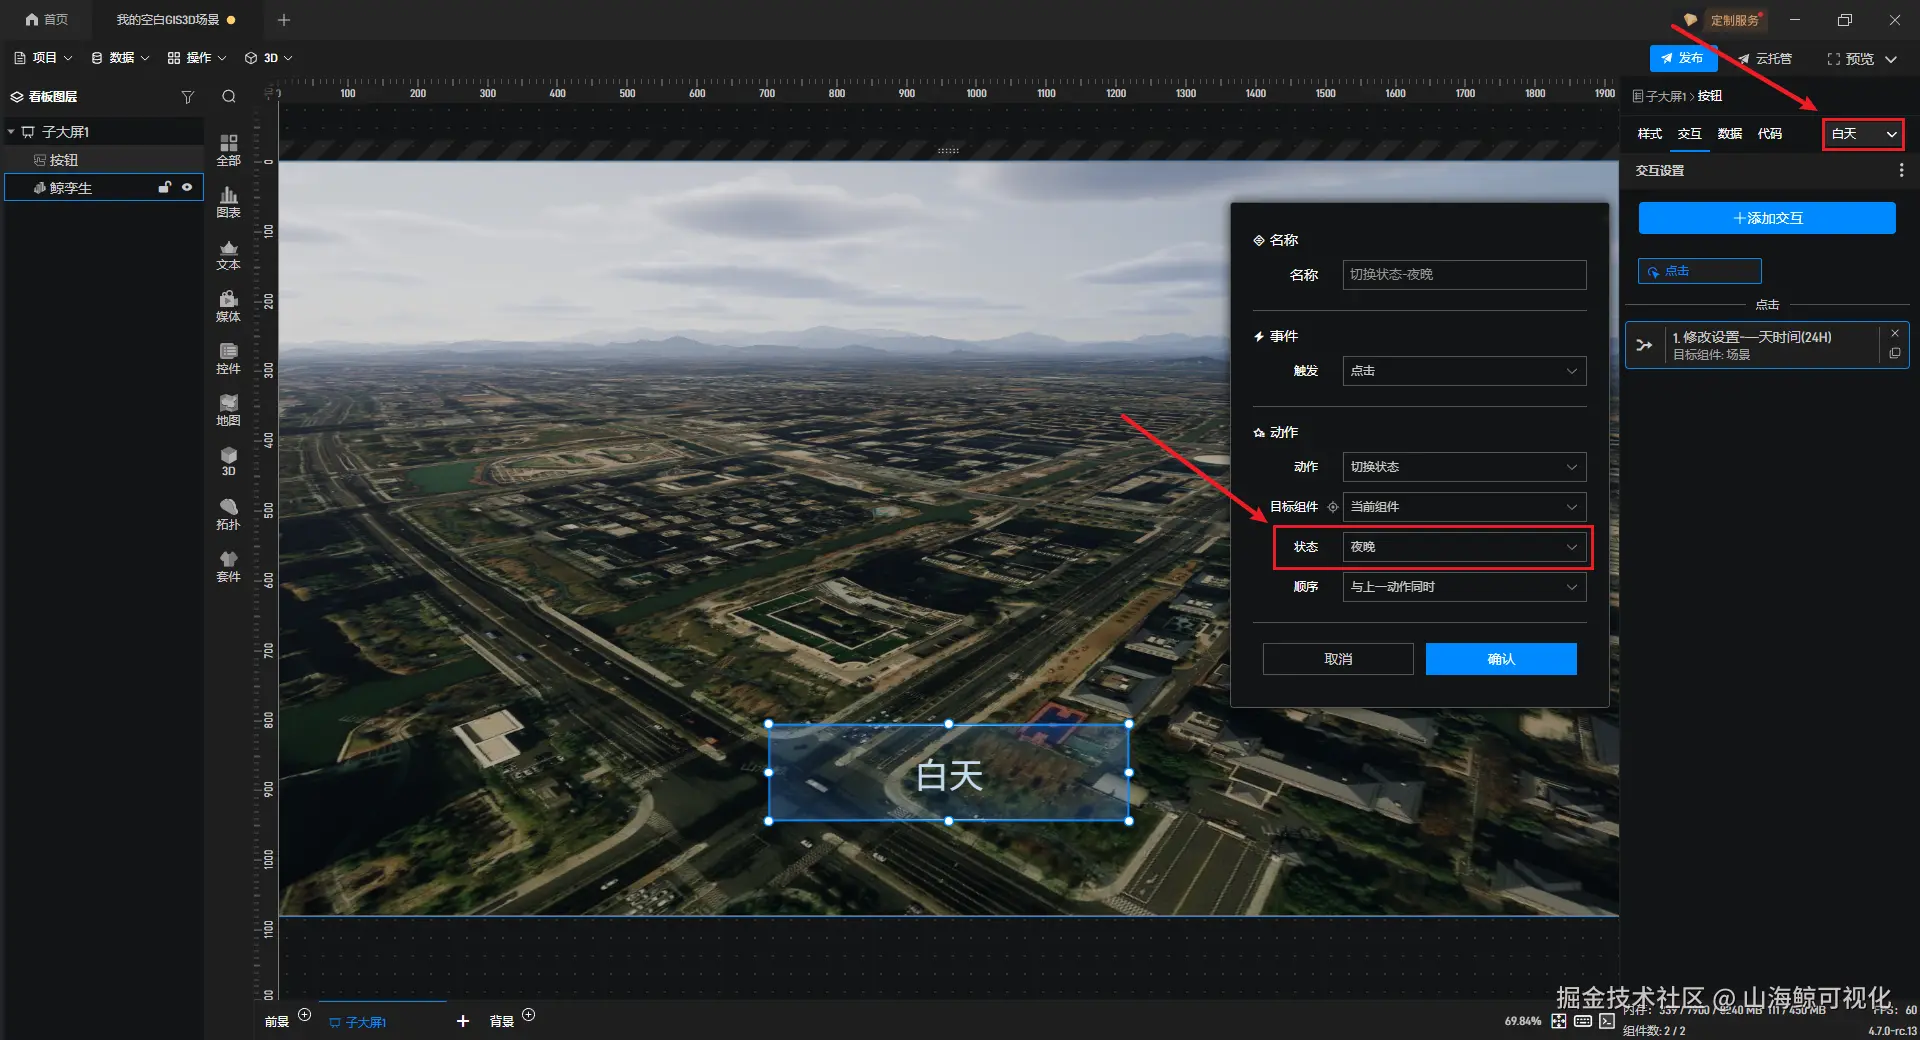Open the 图表 charts component category

228,201
